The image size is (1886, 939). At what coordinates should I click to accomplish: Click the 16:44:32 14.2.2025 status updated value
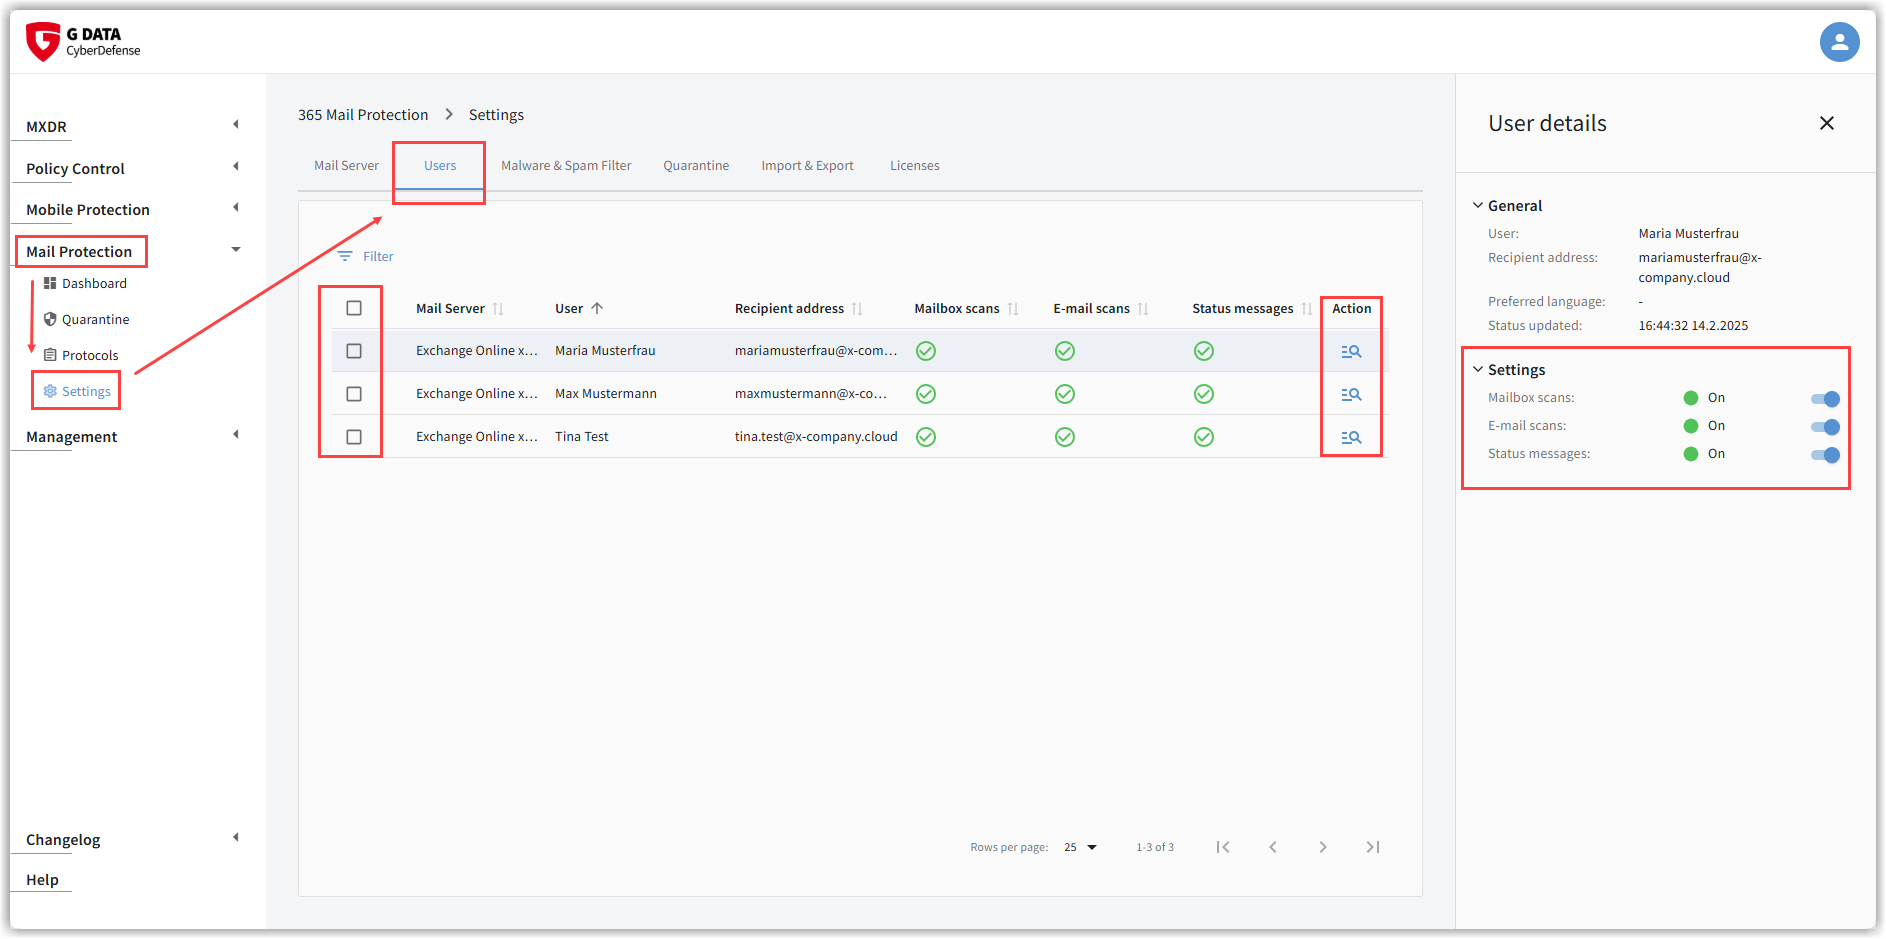click(x=1693, y=326)
